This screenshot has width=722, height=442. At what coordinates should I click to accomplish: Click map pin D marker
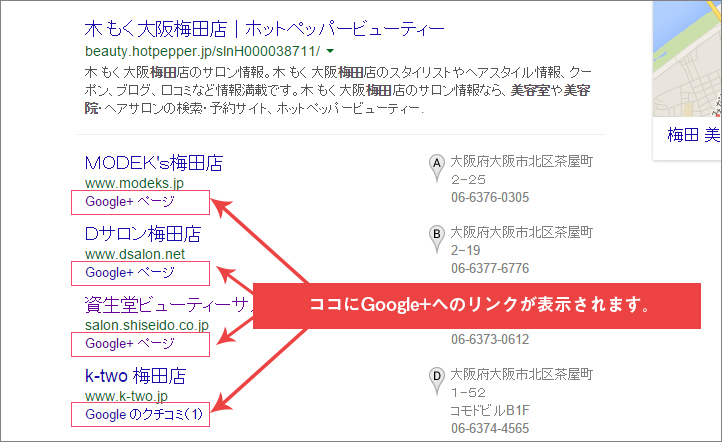coord(437,381)
